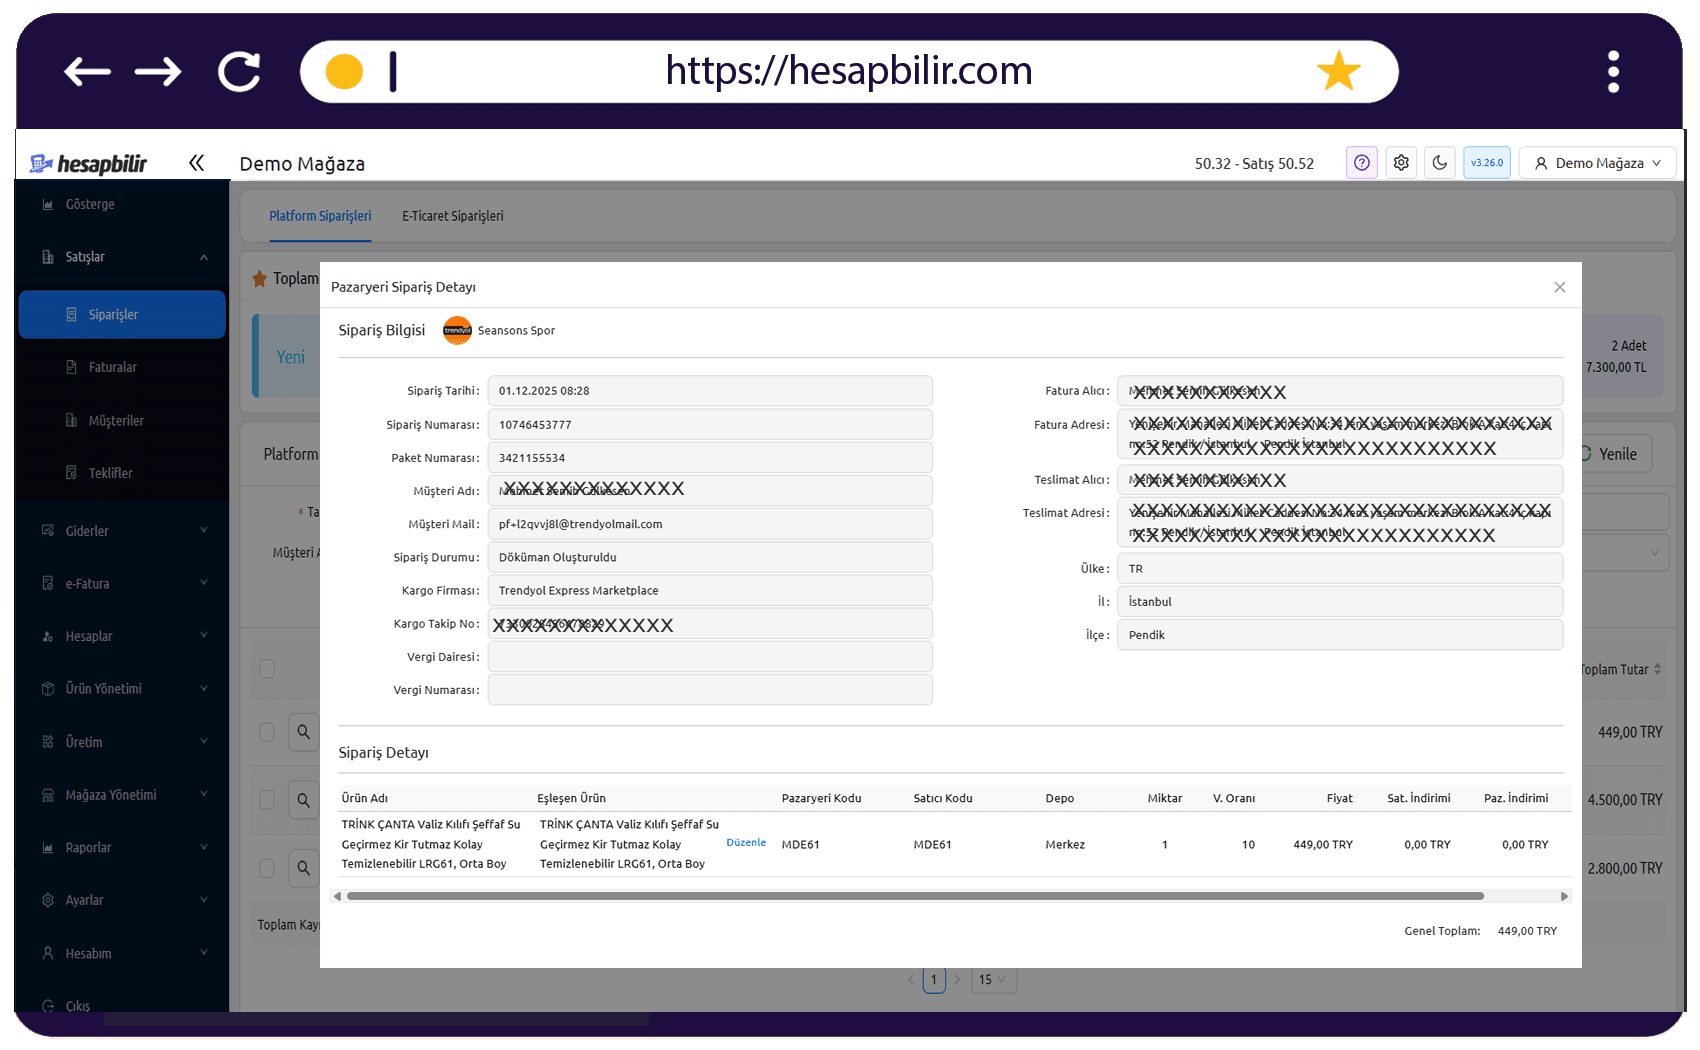Click the Trendyol store logo icon
Image resolution: width=1700 pixels, height=1050 pixels.
(x=457, y=330)
